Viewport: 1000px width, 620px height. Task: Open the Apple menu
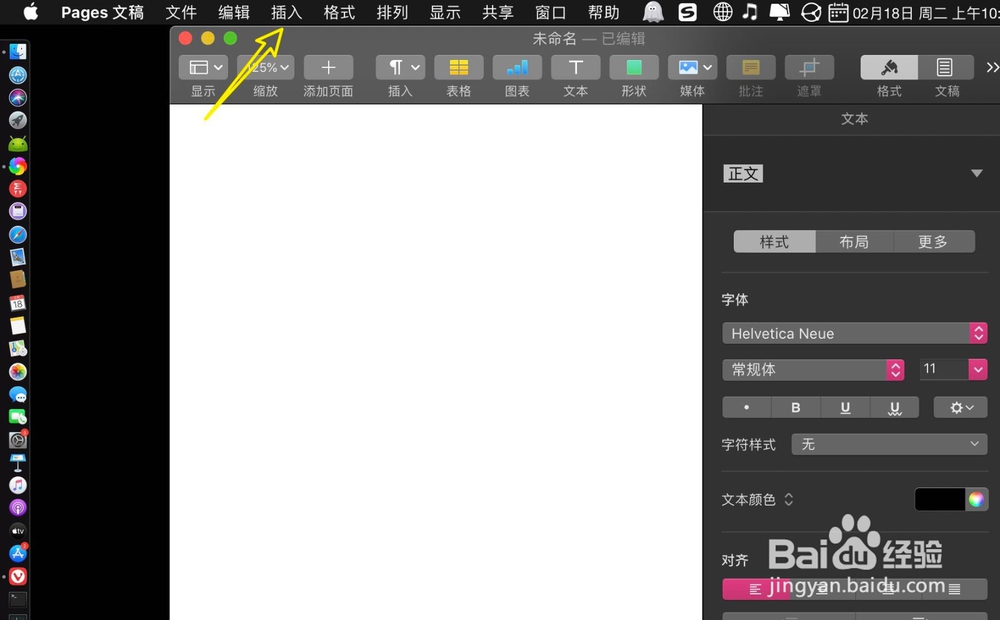pyautogui.click(x=30, y=12)
